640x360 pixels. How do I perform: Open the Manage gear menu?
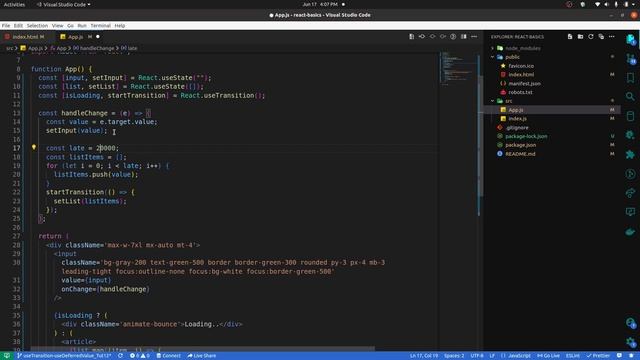pyautogui.click(x=631, y=342)
